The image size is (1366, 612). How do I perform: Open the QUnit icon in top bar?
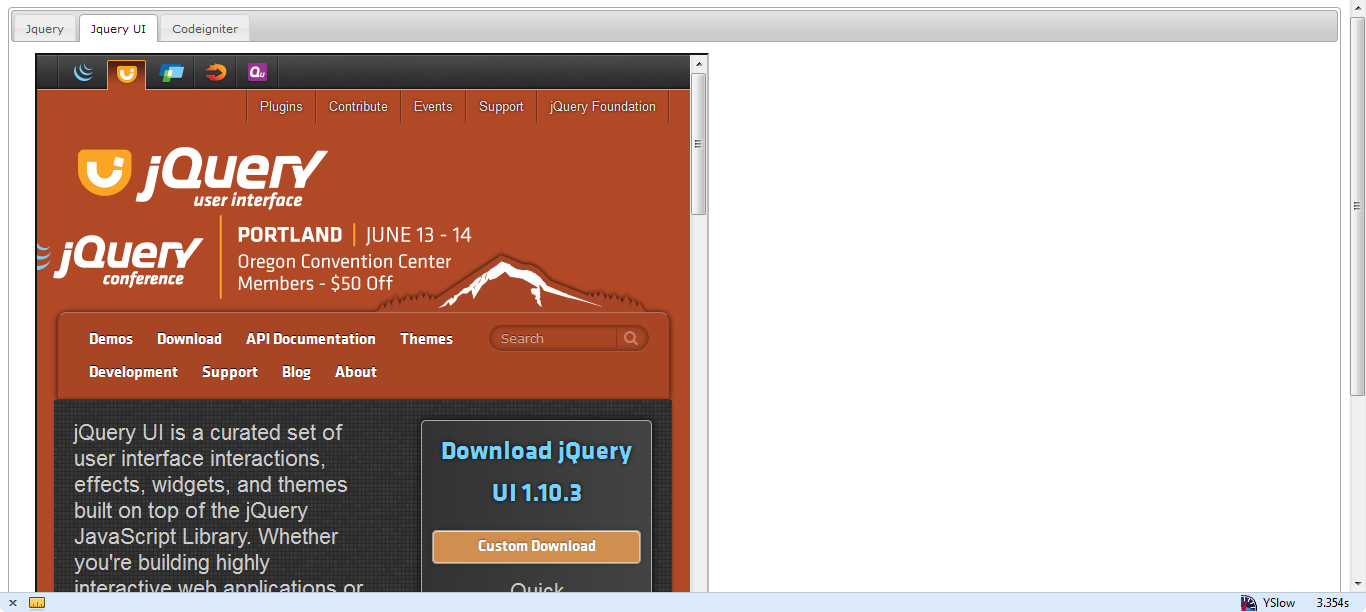[x=258, y=72]
